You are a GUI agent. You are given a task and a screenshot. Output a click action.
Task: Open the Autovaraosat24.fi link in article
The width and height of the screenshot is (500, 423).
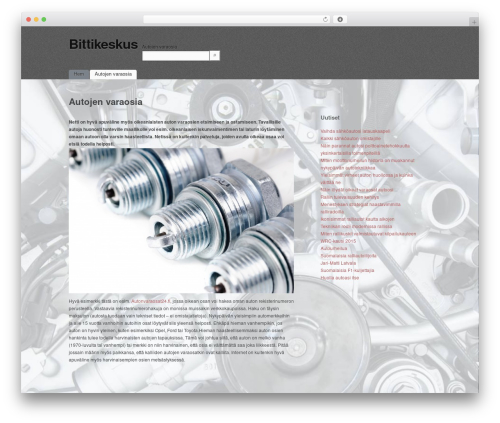point(151,301)
